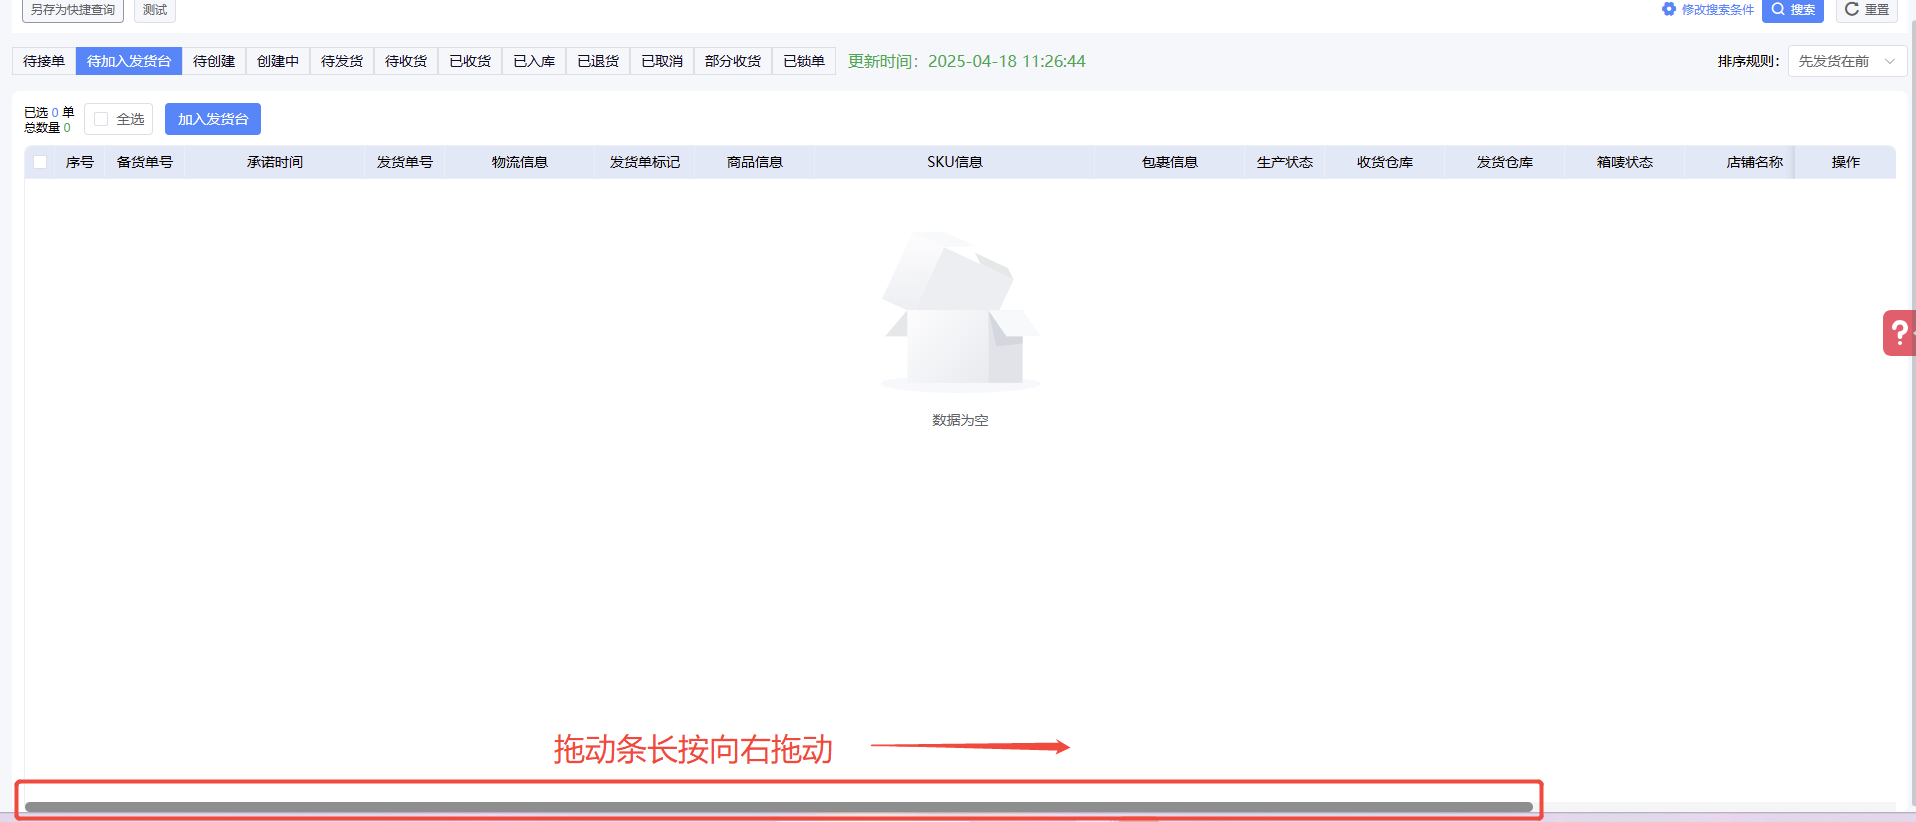Go to the 部分收货 tab

tap(733, 61)
